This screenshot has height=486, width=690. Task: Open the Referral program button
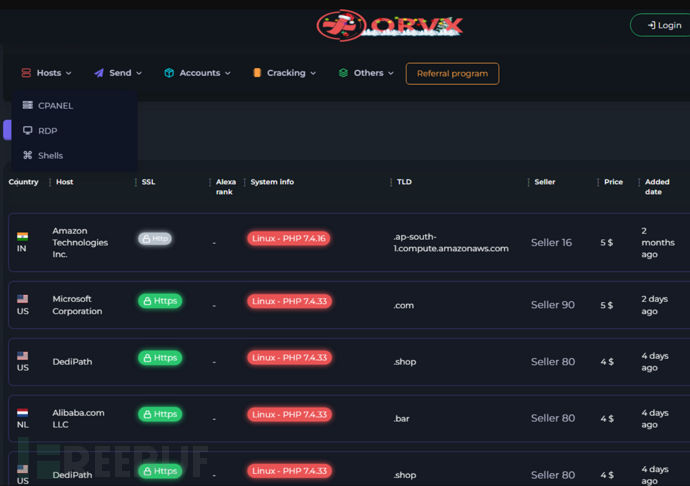point(452,73)
